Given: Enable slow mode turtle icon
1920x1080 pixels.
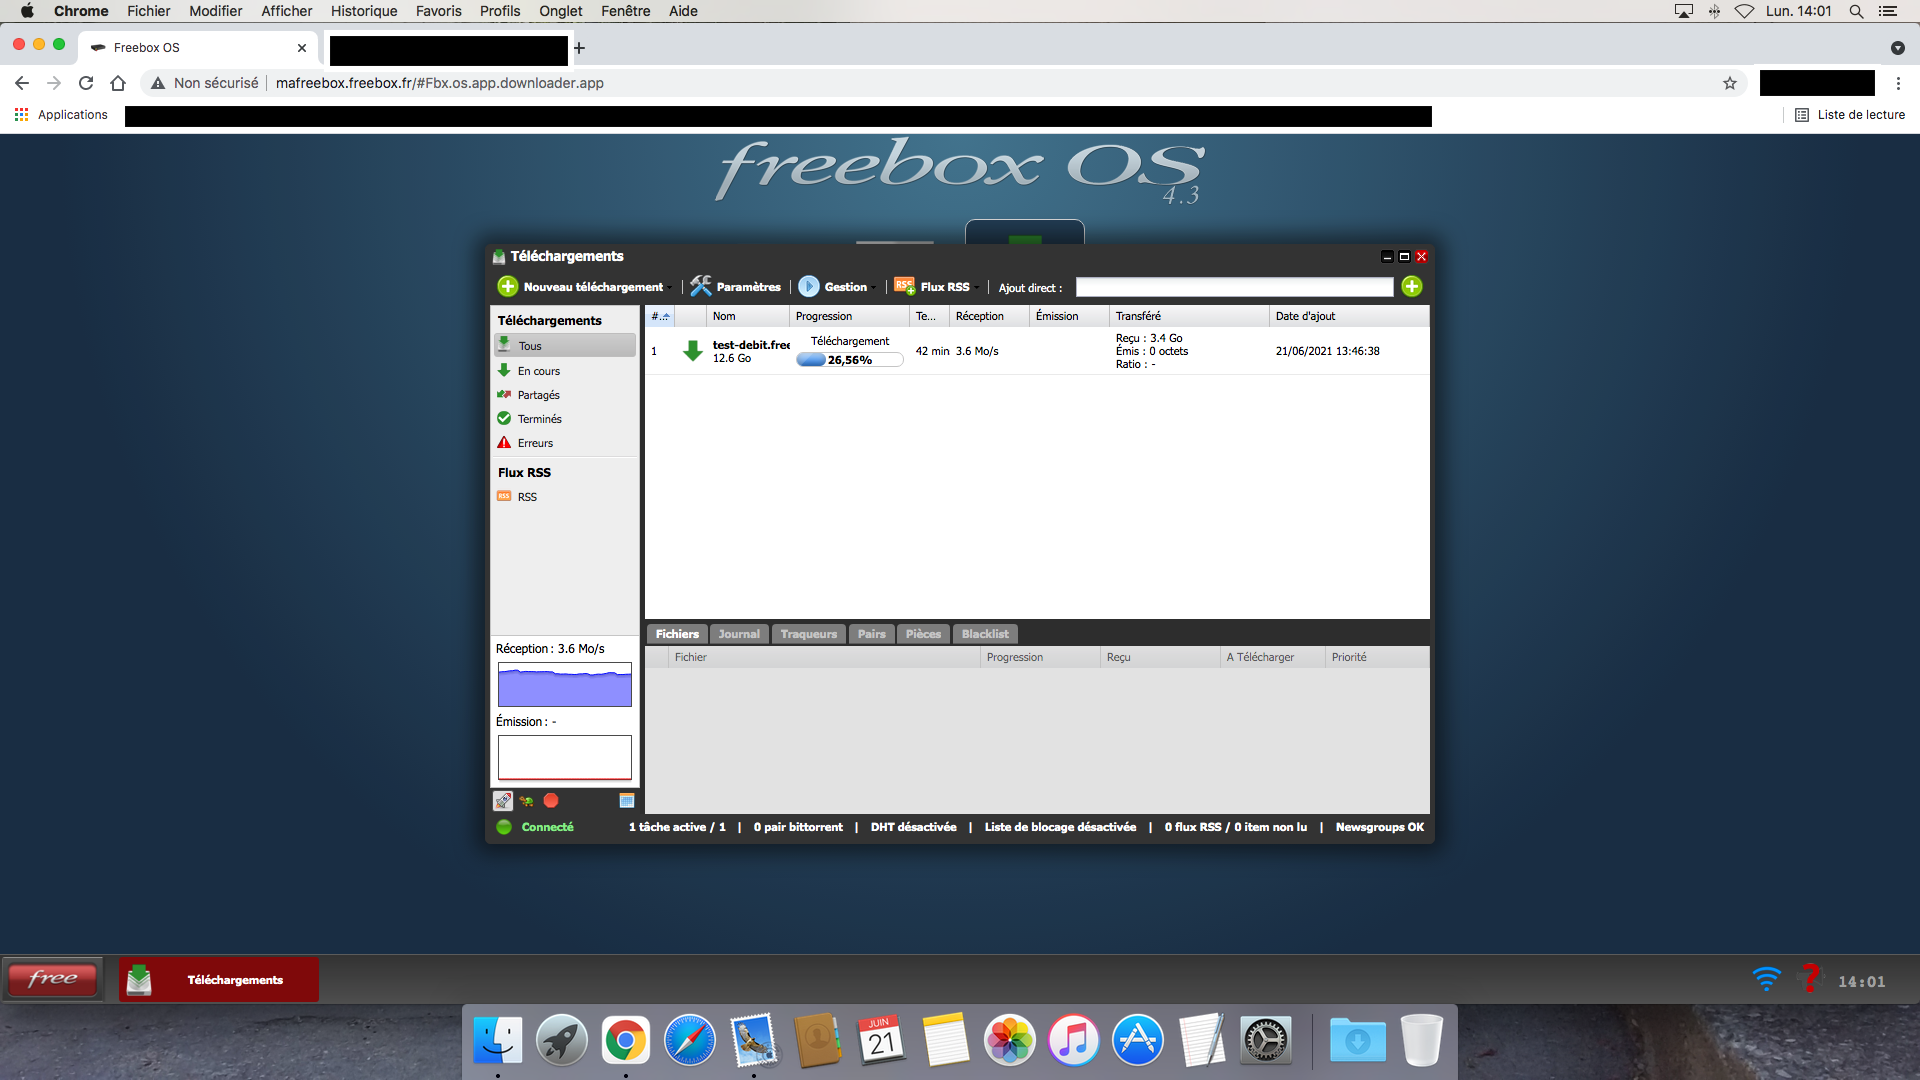Looking at the screenshot, I should pyautogui.click(x=527, y=801).
